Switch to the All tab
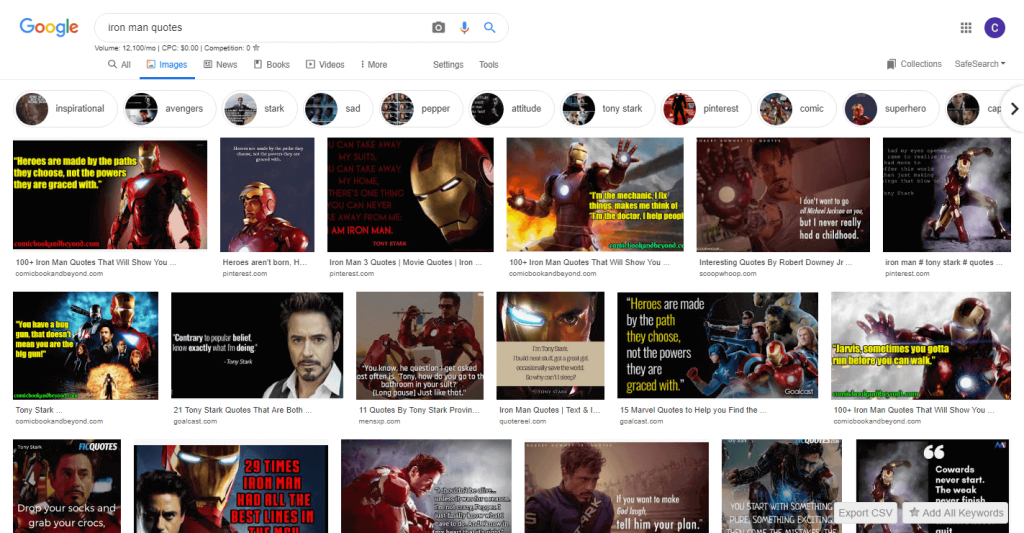Viewport: 1024px width, 533px height. tap(120, 65)
